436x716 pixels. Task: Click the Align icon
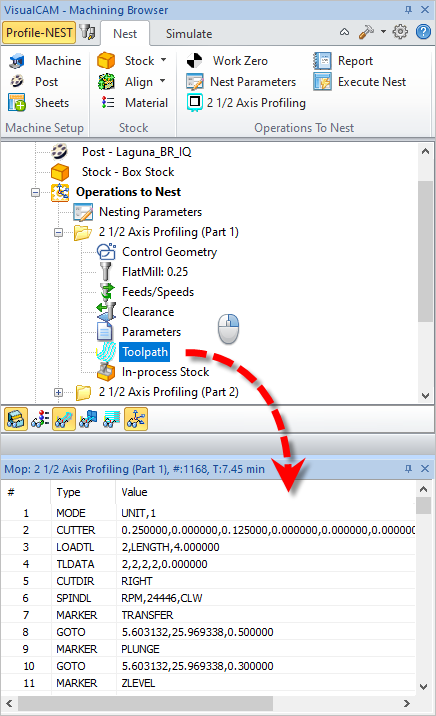click(x=106, y=82)
